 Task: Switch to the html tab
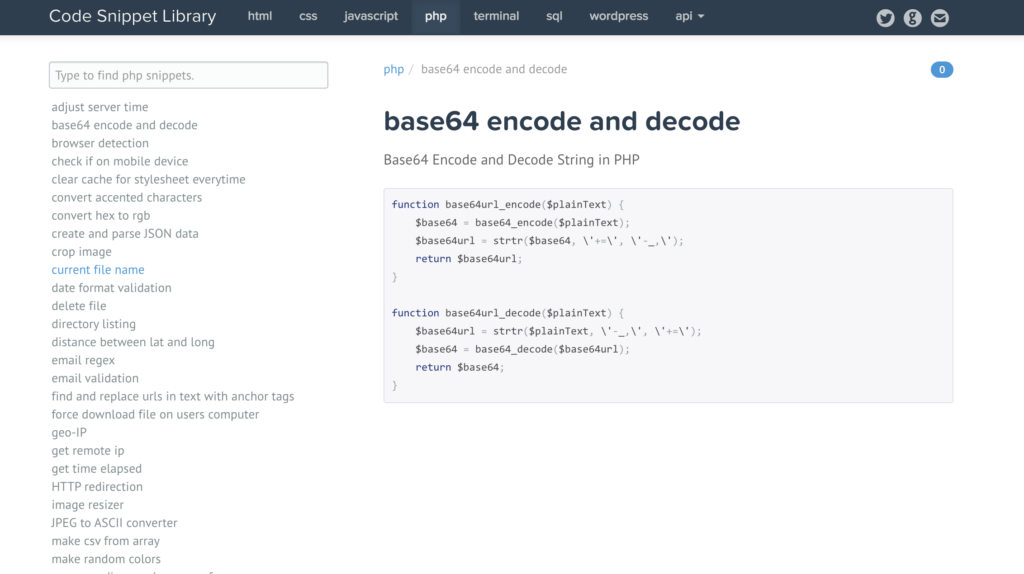tap(260, 16)
